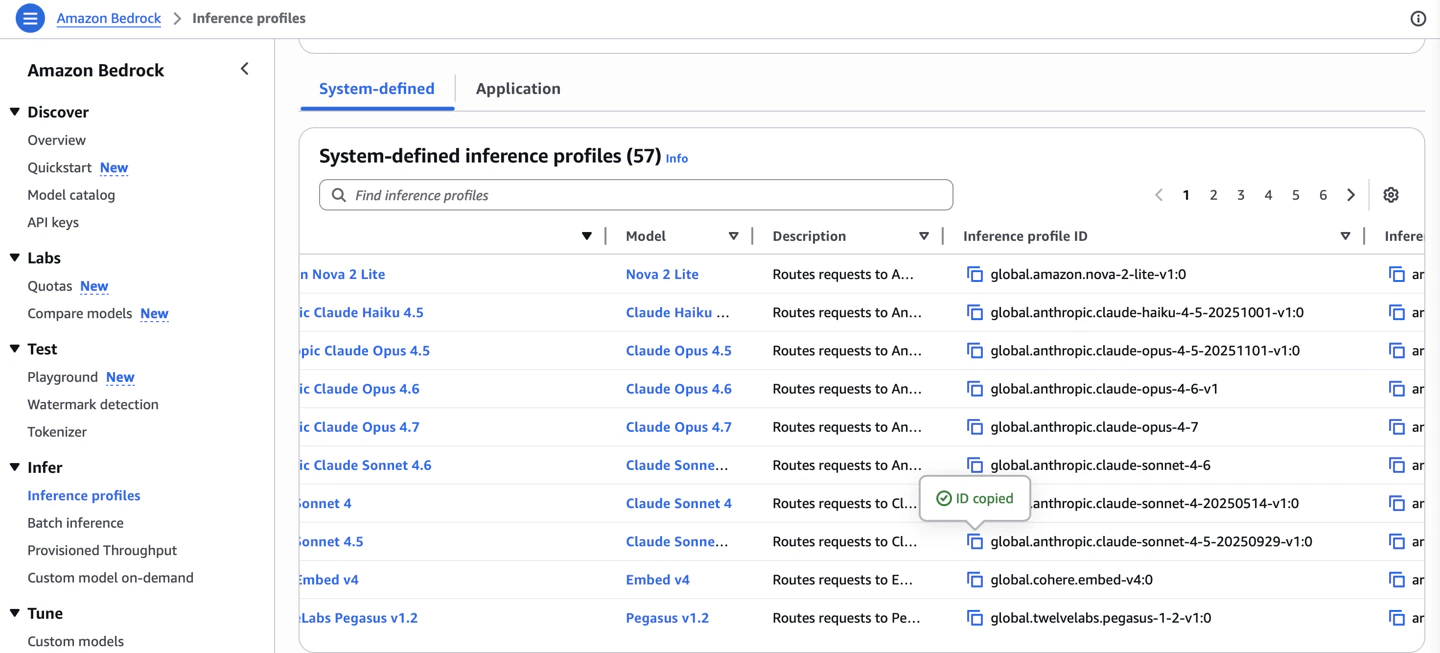Viewport: 1440px width, 653px height.
Task: Open Inference profiles in the sidebar
Action: 84,495
